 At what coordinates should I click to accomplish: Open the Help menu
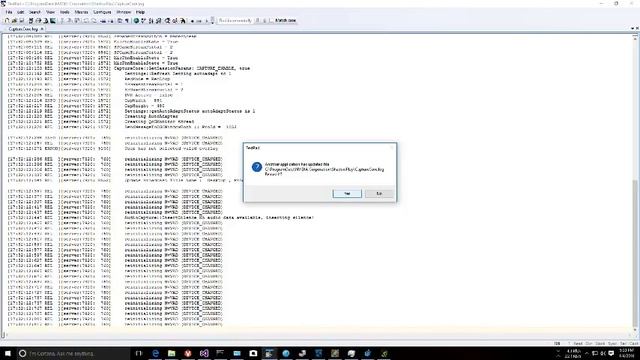[140, 12]
